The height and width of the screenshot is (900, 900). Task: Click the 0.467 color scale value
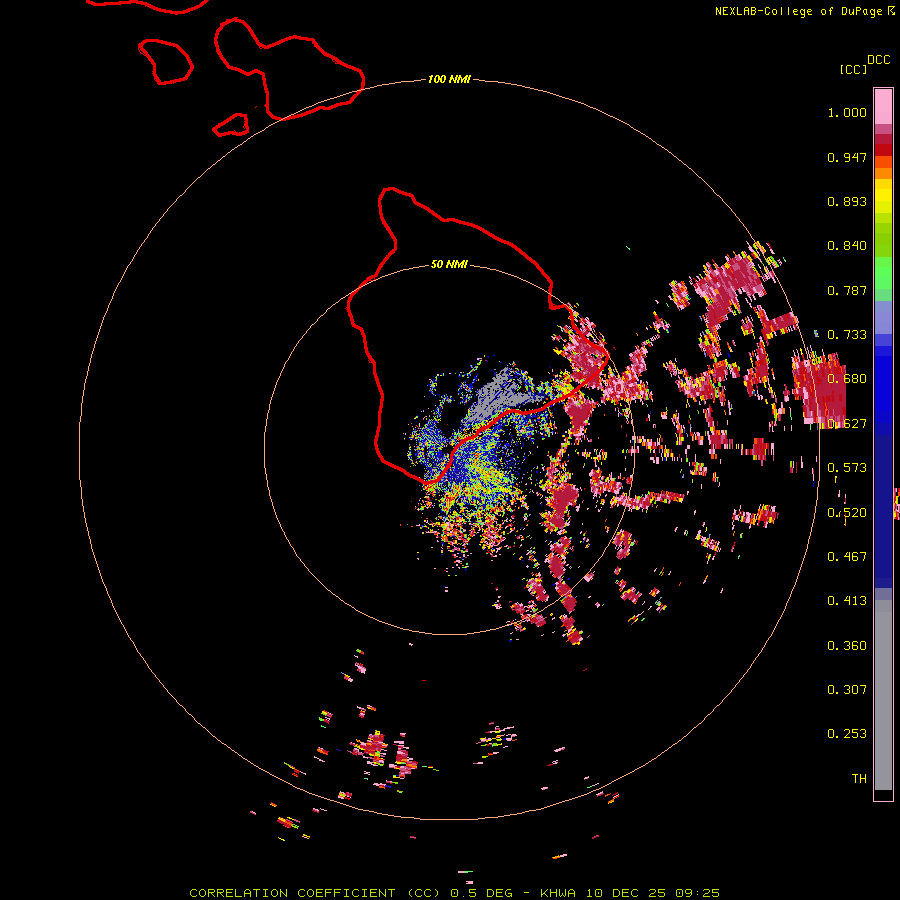pyautogui.click(x=847, y=557)
